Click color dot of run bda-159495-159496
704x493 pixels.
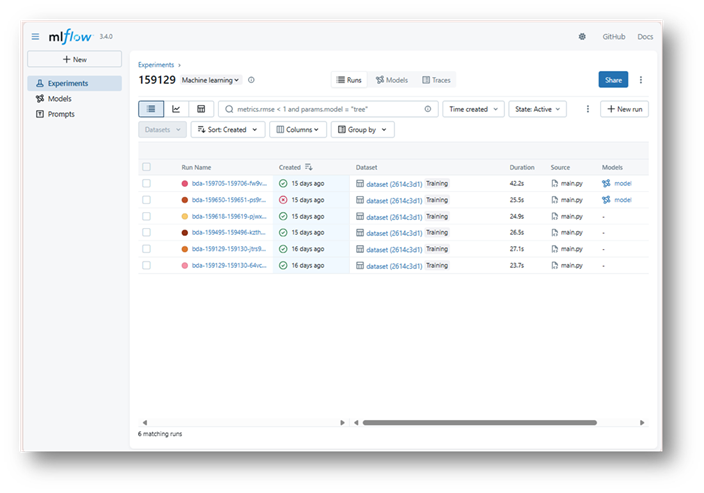point(185,233)
